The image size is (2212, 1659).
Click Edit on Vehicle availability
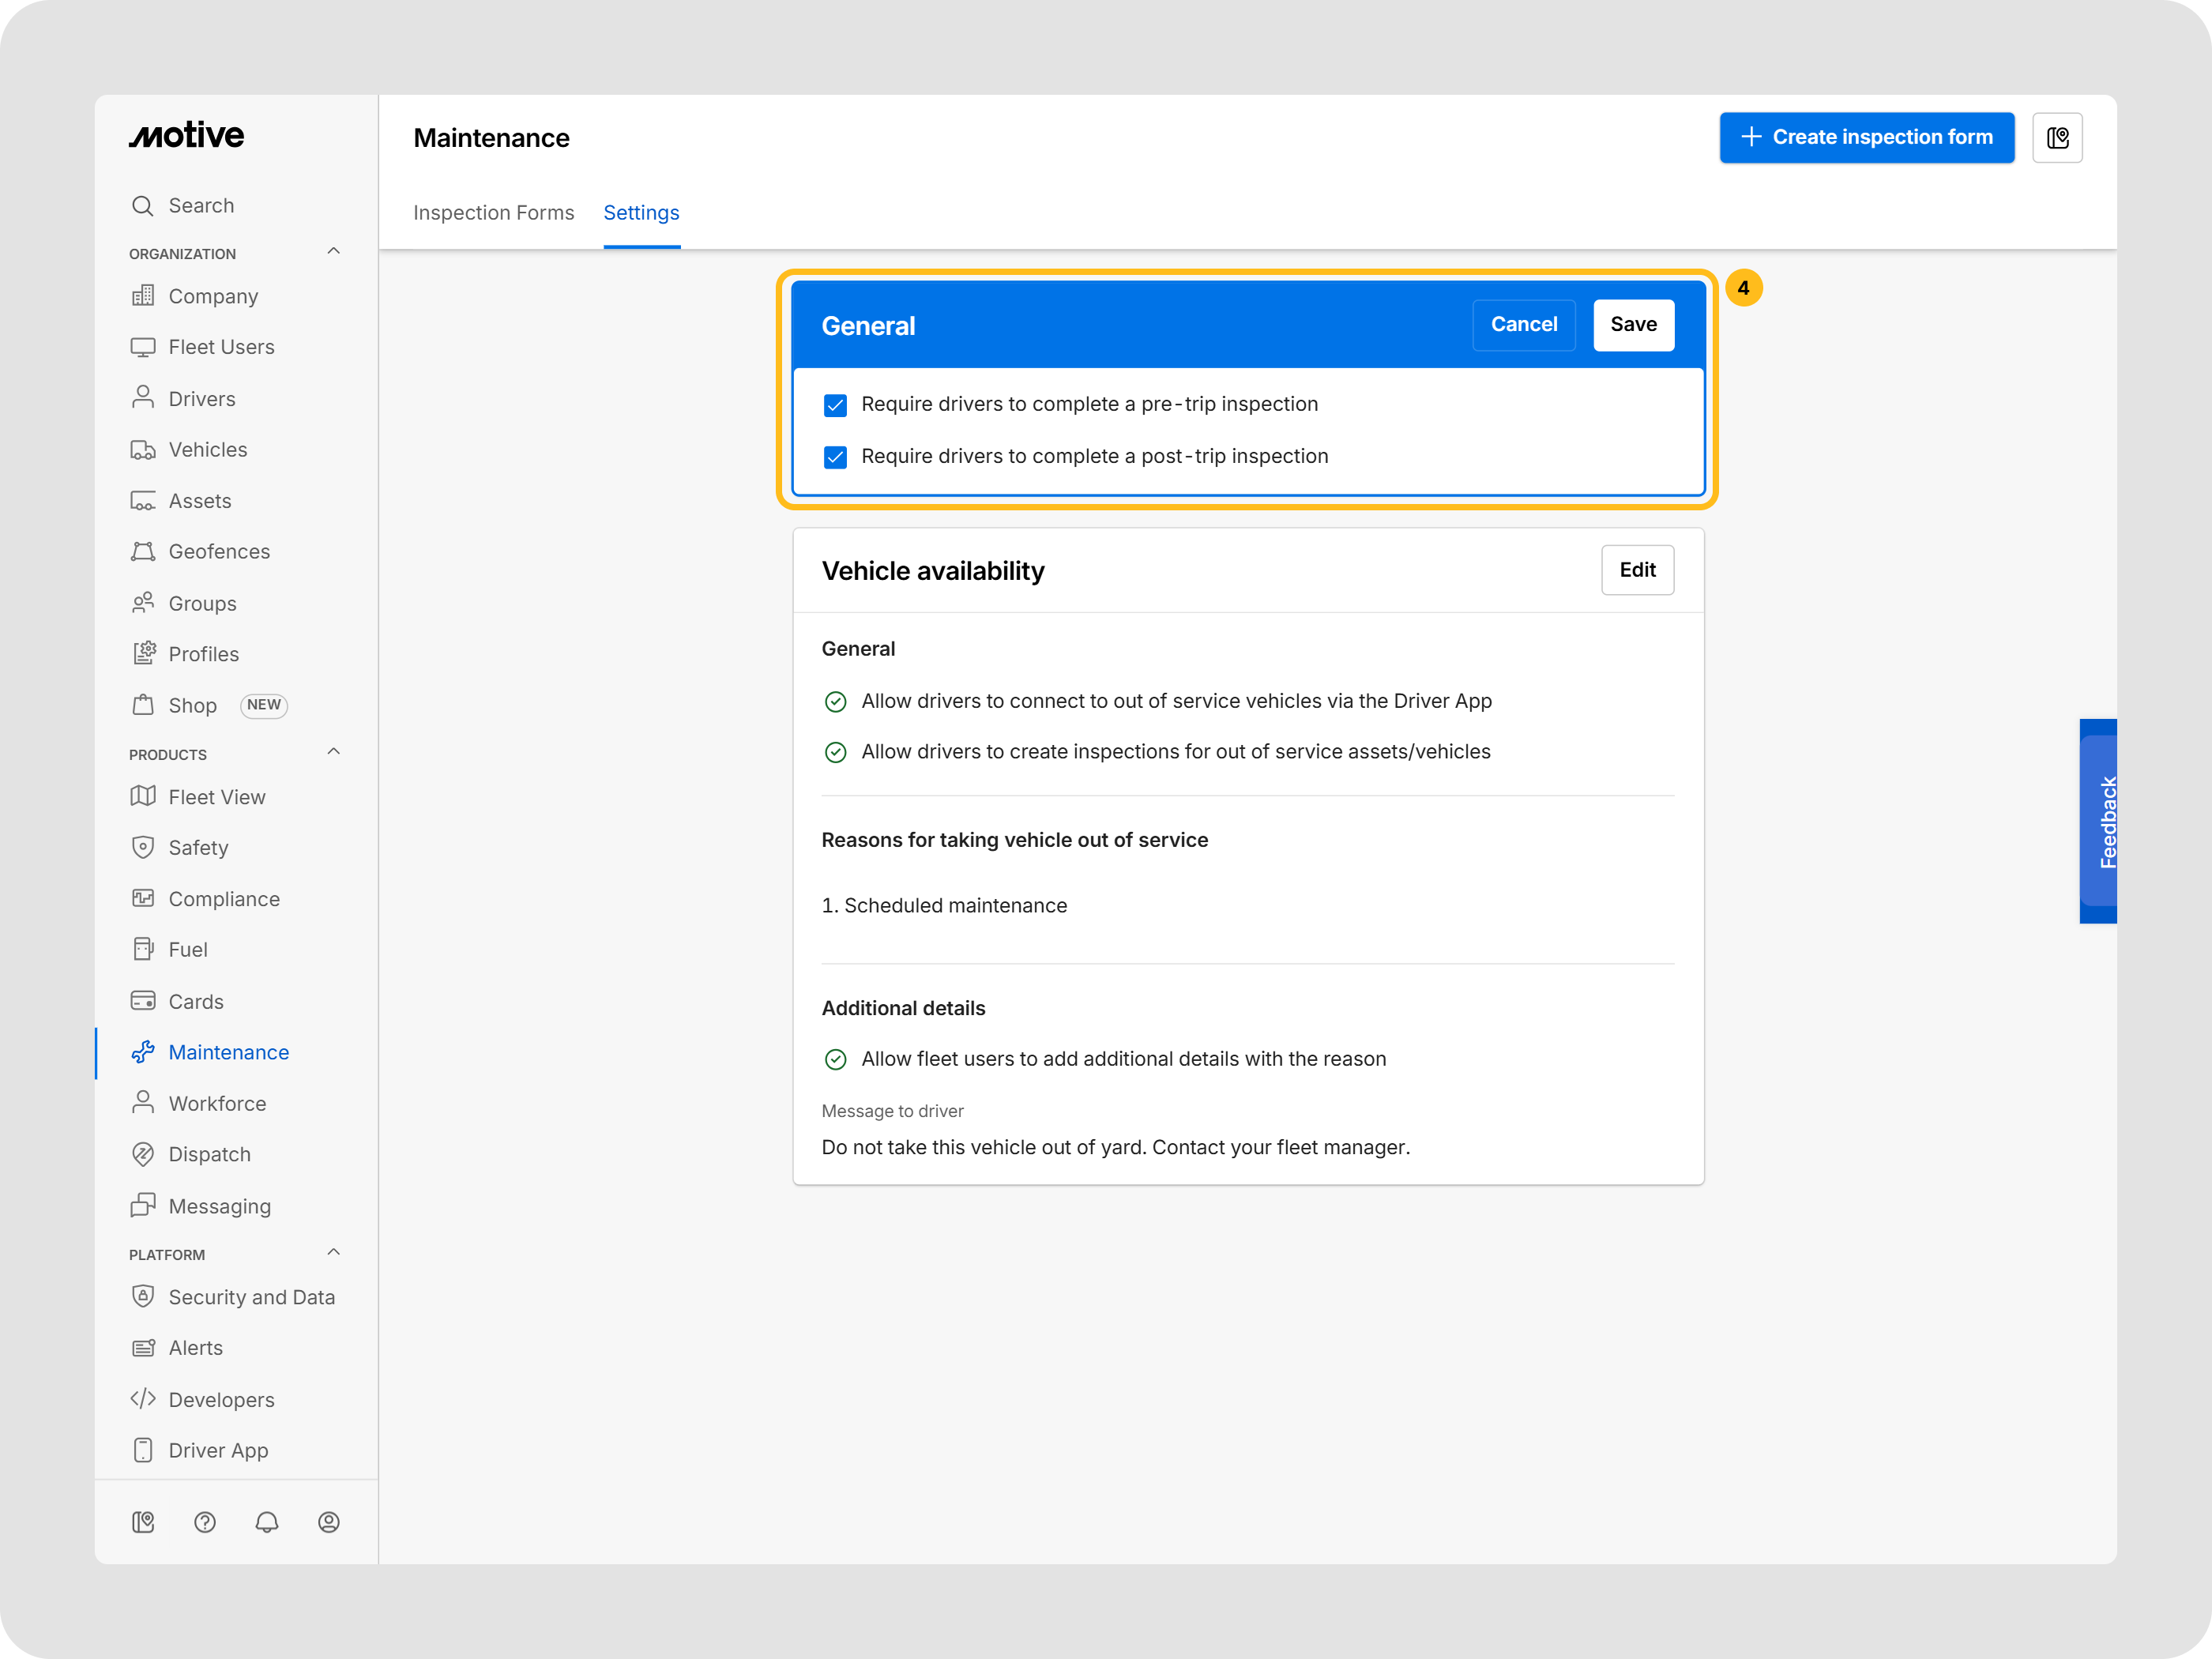tap(1637, 570)
